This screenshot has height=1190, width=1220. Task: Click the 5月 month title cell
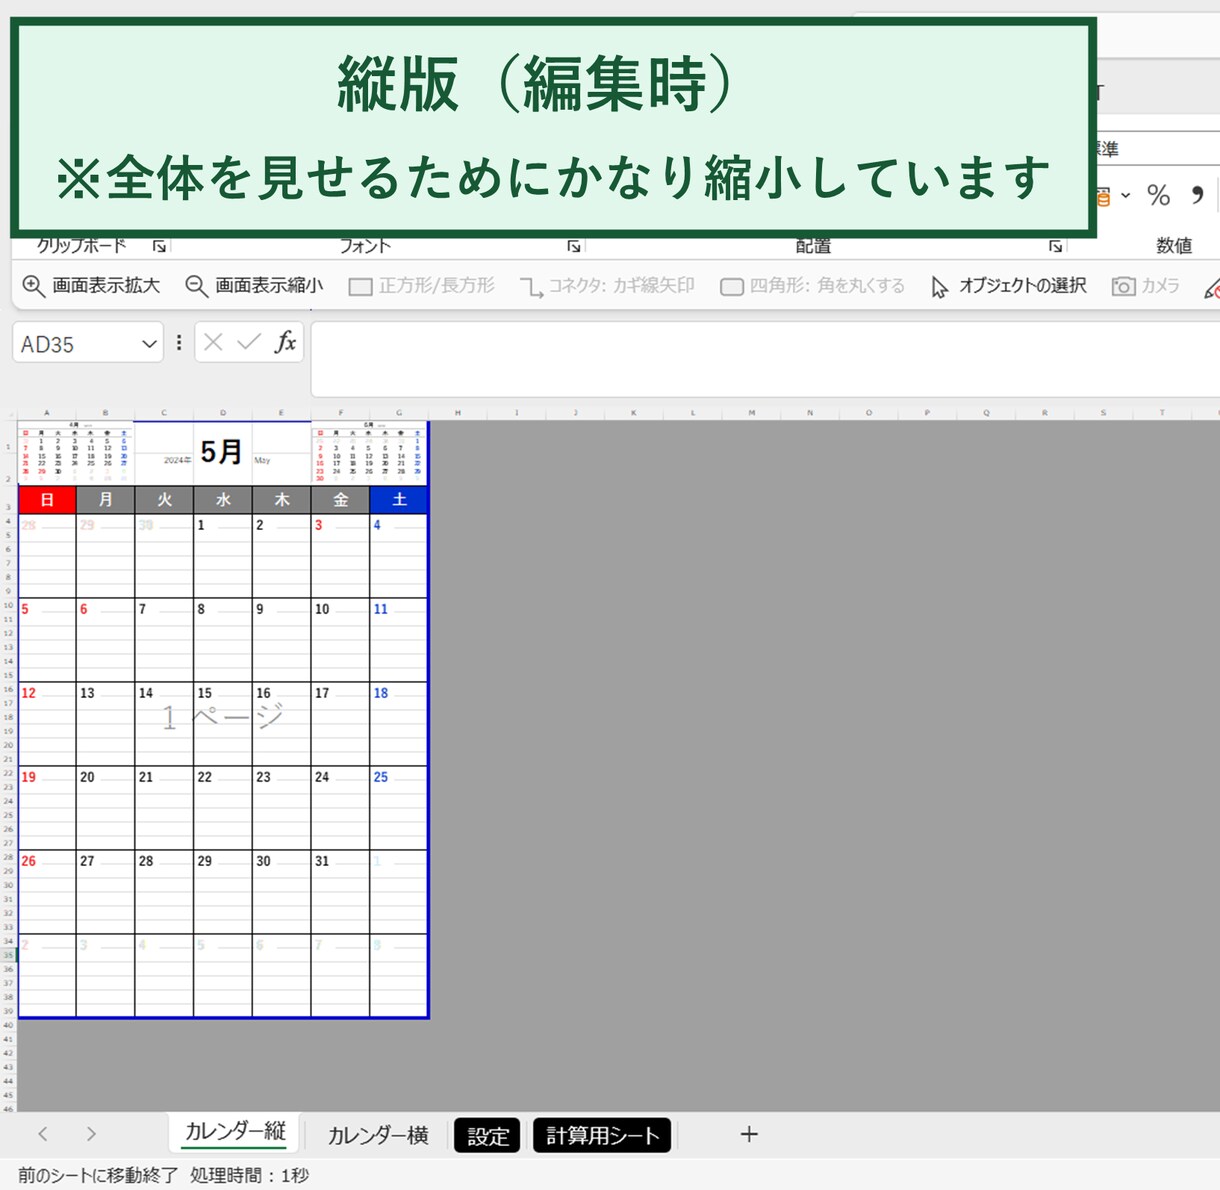pyautogui.click(x=221, y=452)
